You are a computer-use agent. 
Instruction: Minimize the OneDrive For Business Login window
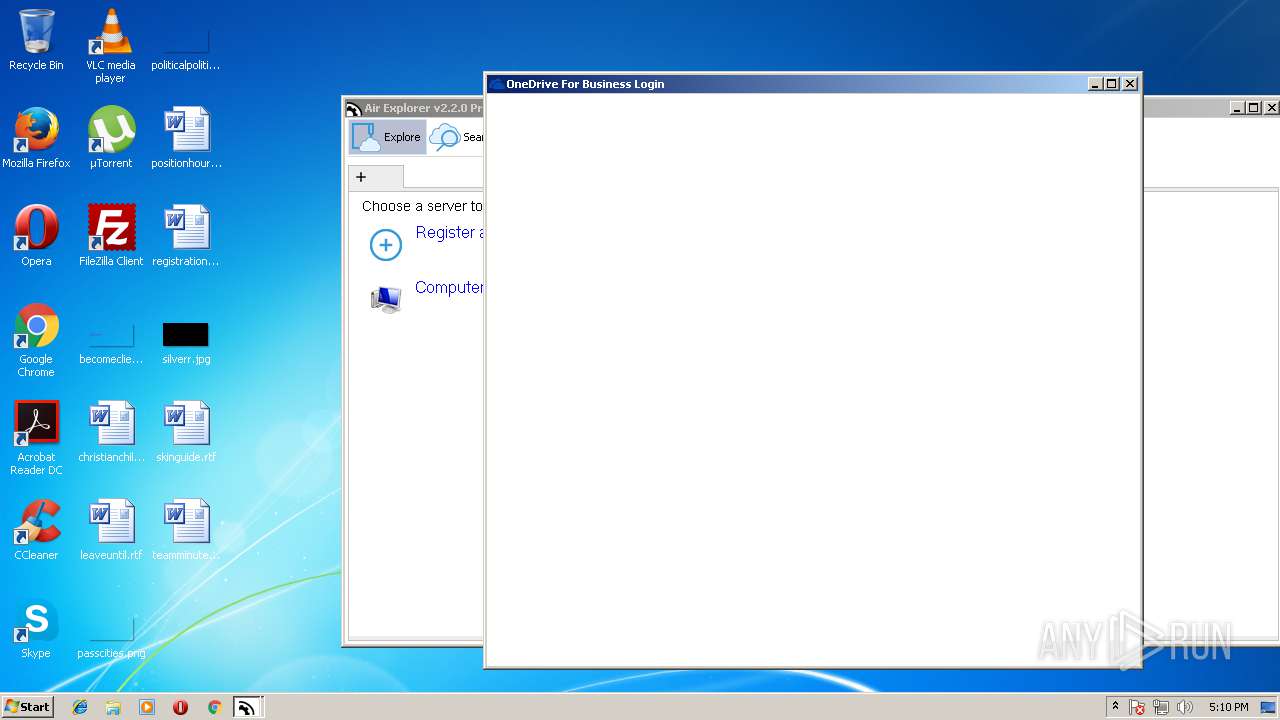1095,84
